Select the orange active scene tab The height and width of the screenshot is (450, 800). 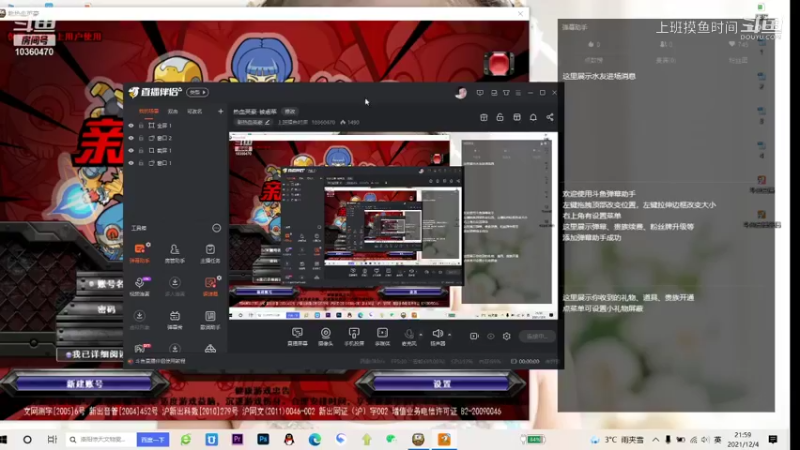pos(149,111)
